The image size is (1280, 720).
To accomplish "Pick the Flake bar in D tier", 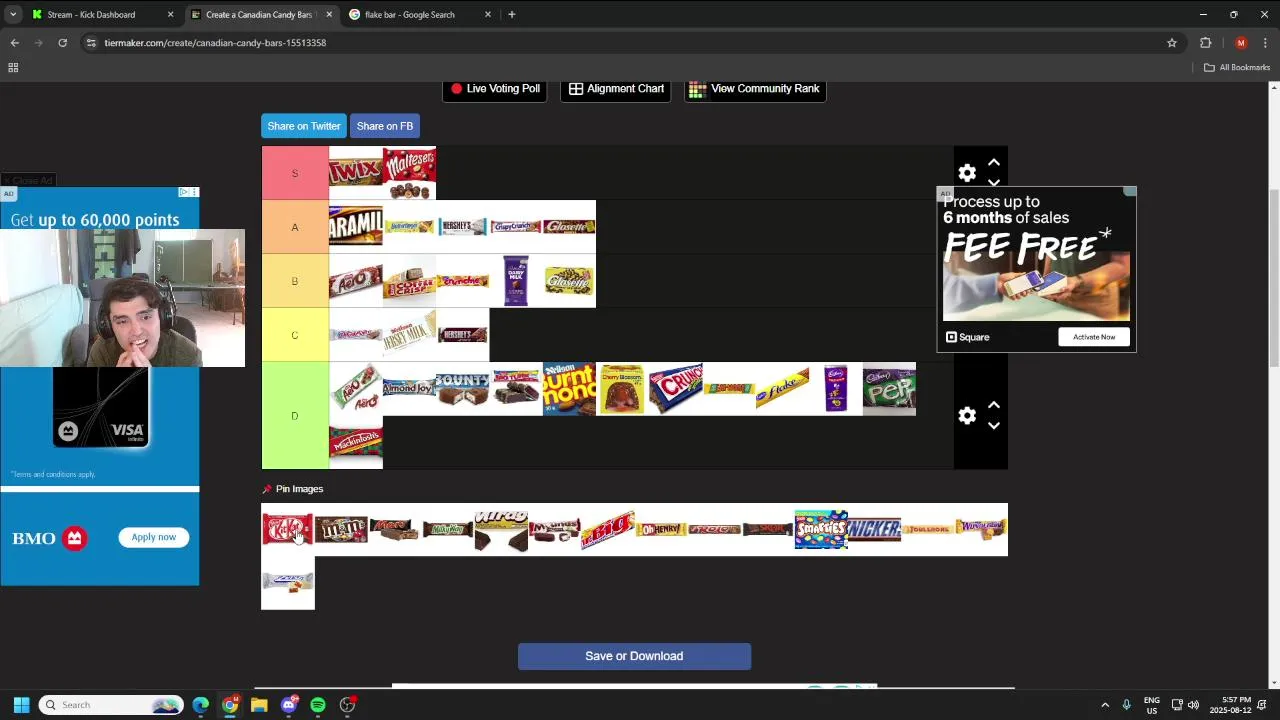I will 782,389.
